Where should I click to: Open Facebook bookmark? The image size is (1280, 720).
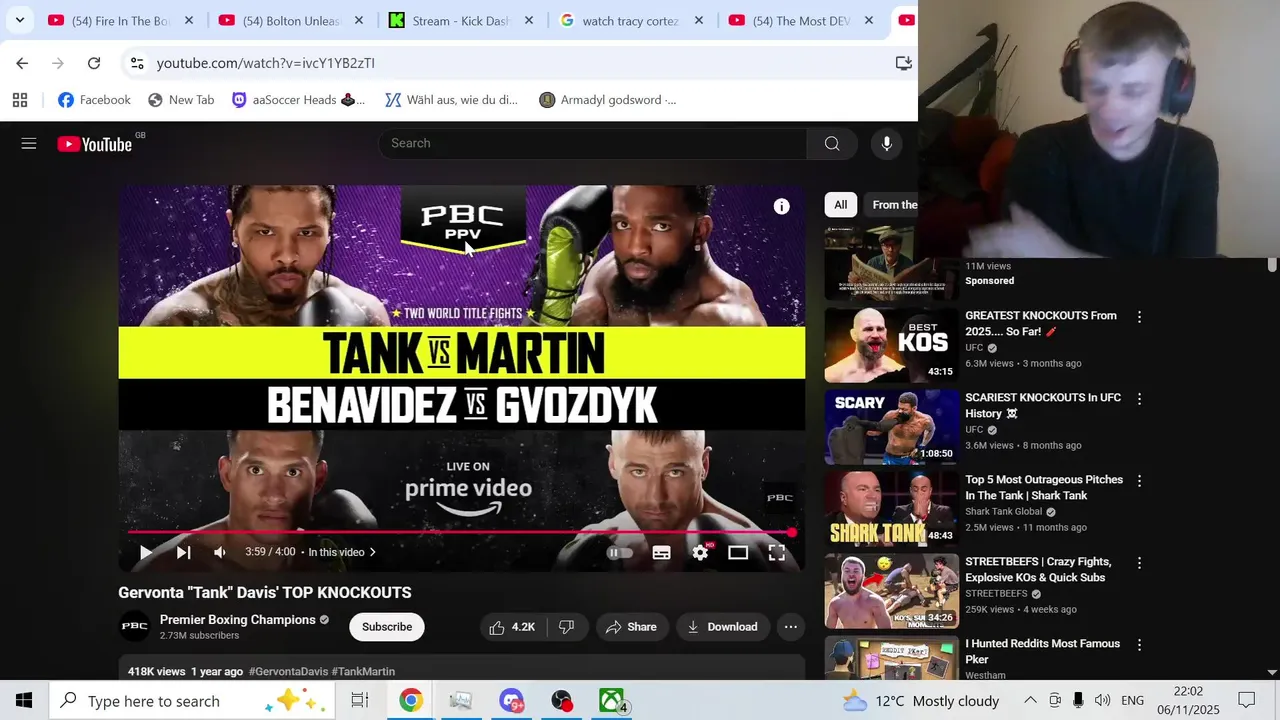[x=94, y=100]
